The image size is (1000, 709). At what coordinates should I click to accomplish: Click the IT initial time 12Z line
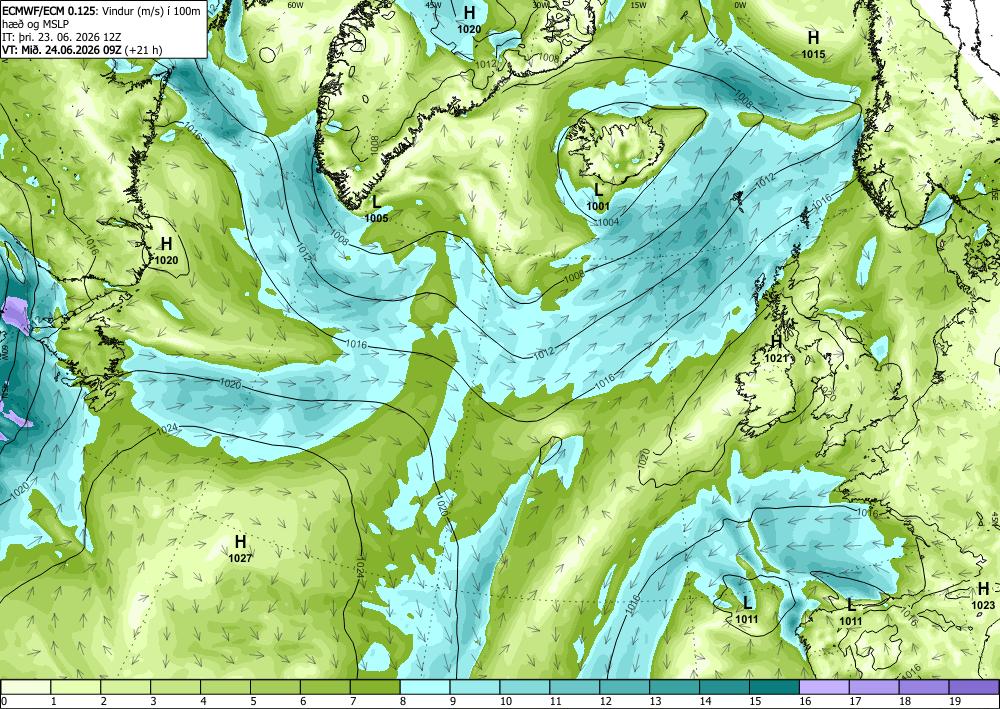[61, 36]
